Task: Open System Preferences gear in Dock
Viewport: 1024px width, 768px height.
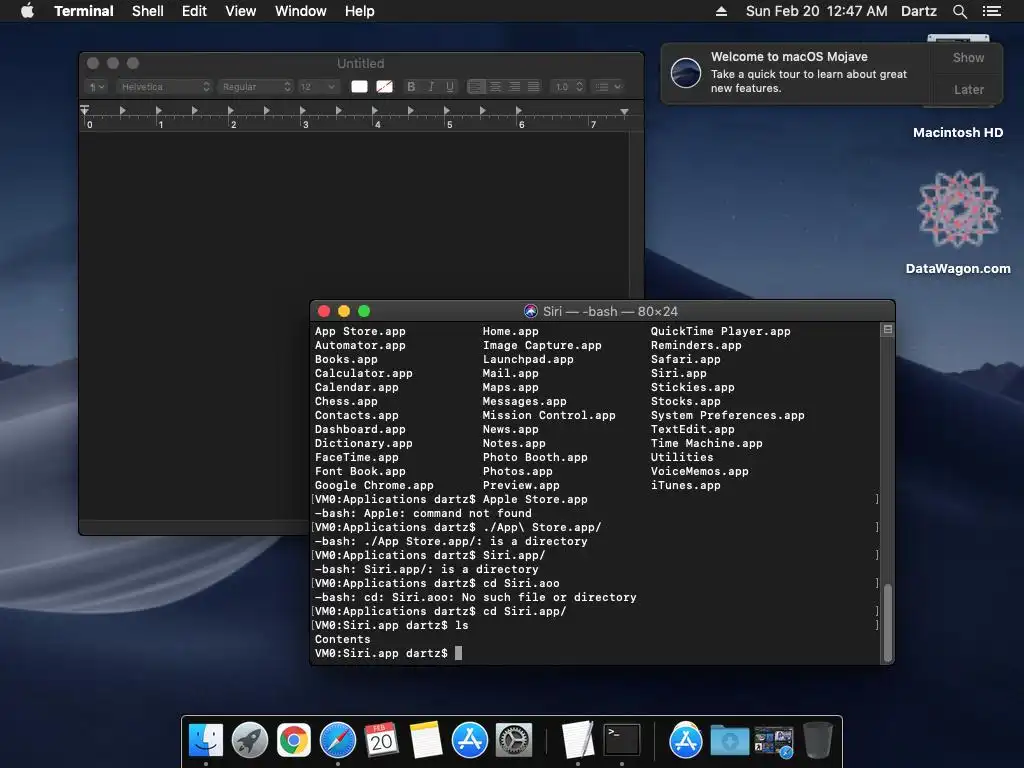Action: tap(514, 740)
